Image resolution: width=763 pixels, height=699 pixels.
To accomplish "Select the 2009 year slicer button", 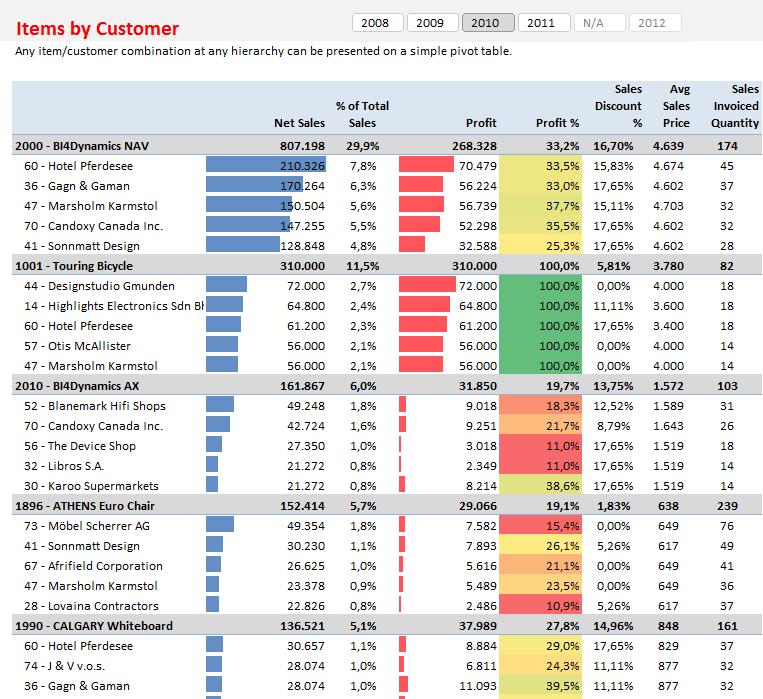I will pos(433,23).
